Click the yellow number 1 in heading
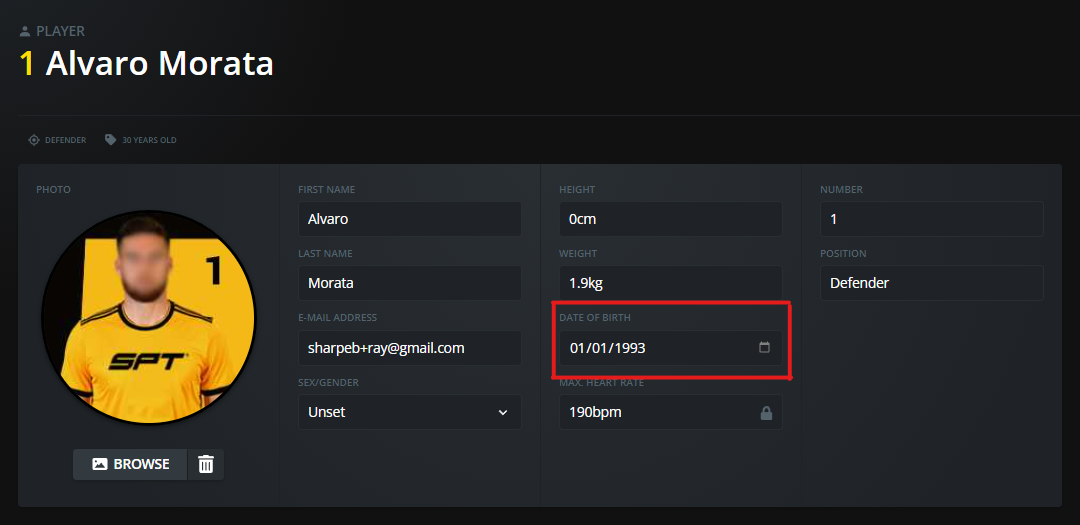Image resolution: width=1080 pixels, height=525 pixels. coord(28,63)
